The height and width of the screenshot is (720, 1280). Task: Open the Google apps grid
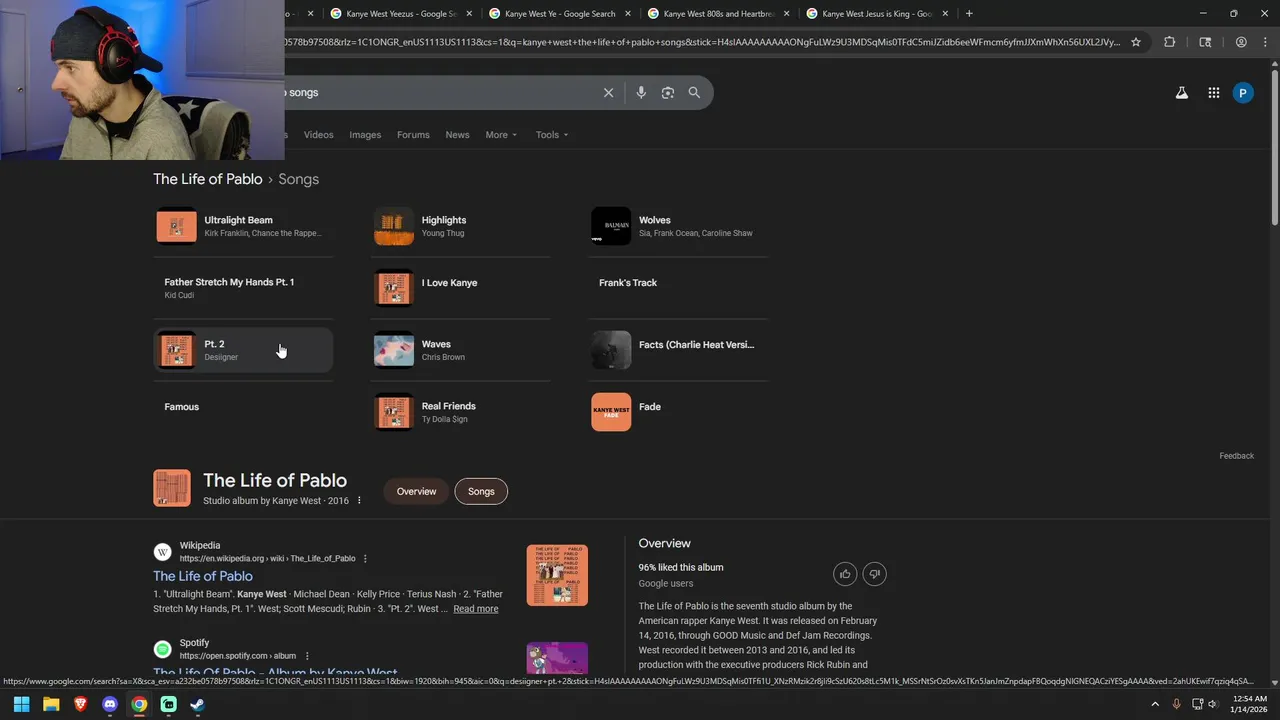(1213, 93)
